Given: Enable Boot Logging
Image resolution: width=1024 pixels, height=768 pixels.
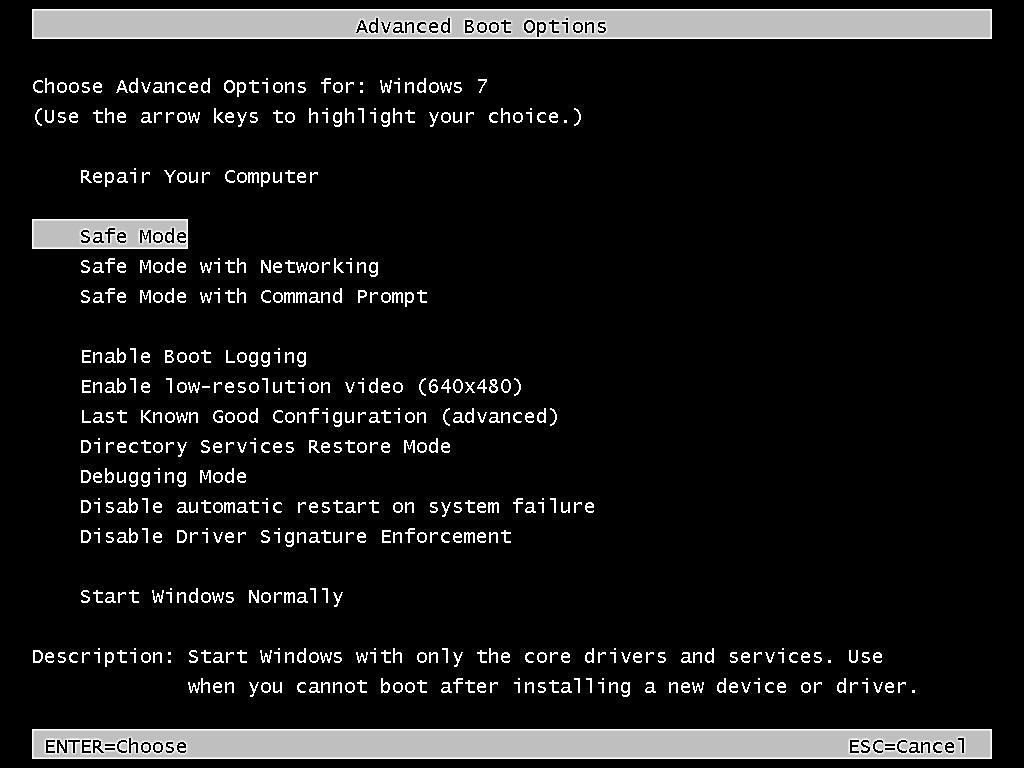Looking at the screenshot, I should 193,356.
